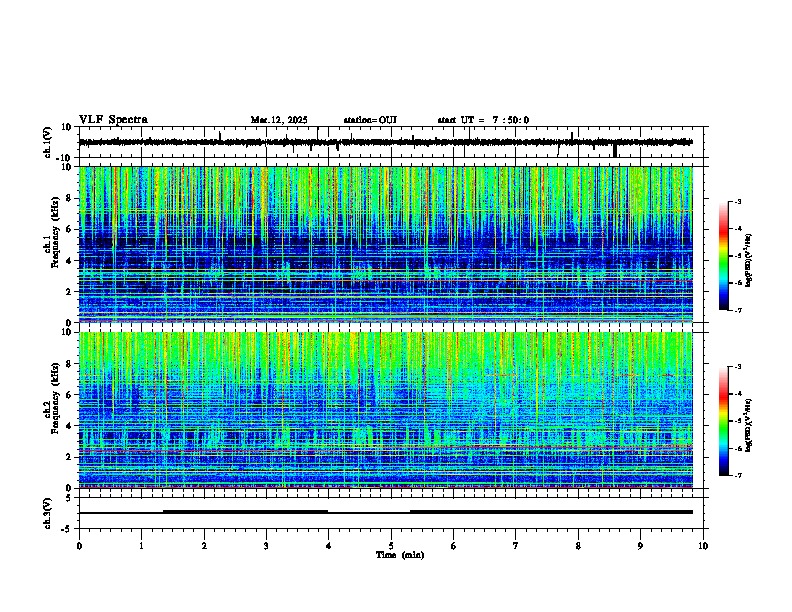Click the "-7" label below the ch.2 colorbar
This screenshot has width=792, height=612.
click(x=737, y=475)
